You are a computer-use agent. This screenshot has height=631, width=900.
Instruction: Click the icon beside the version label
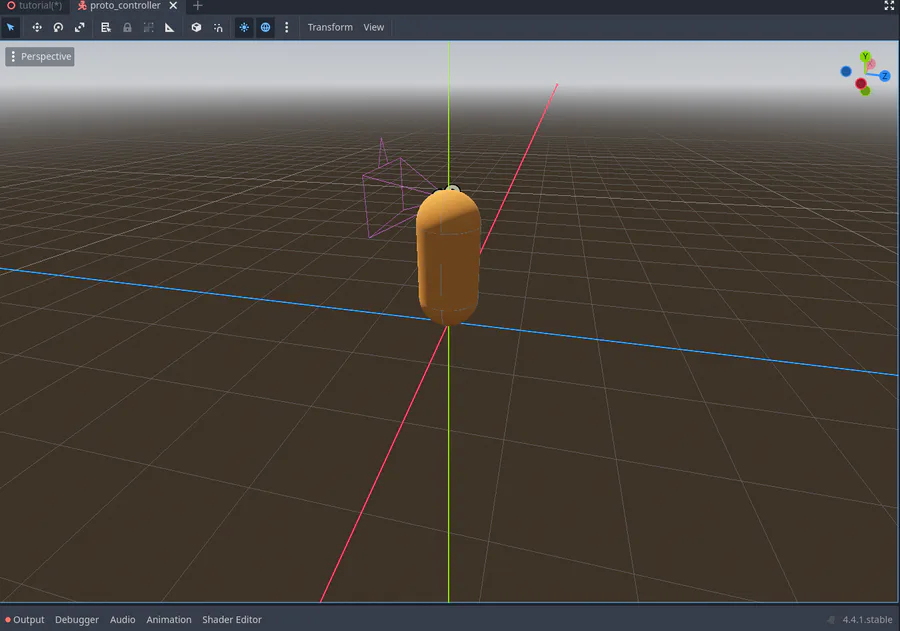[831, 620]
